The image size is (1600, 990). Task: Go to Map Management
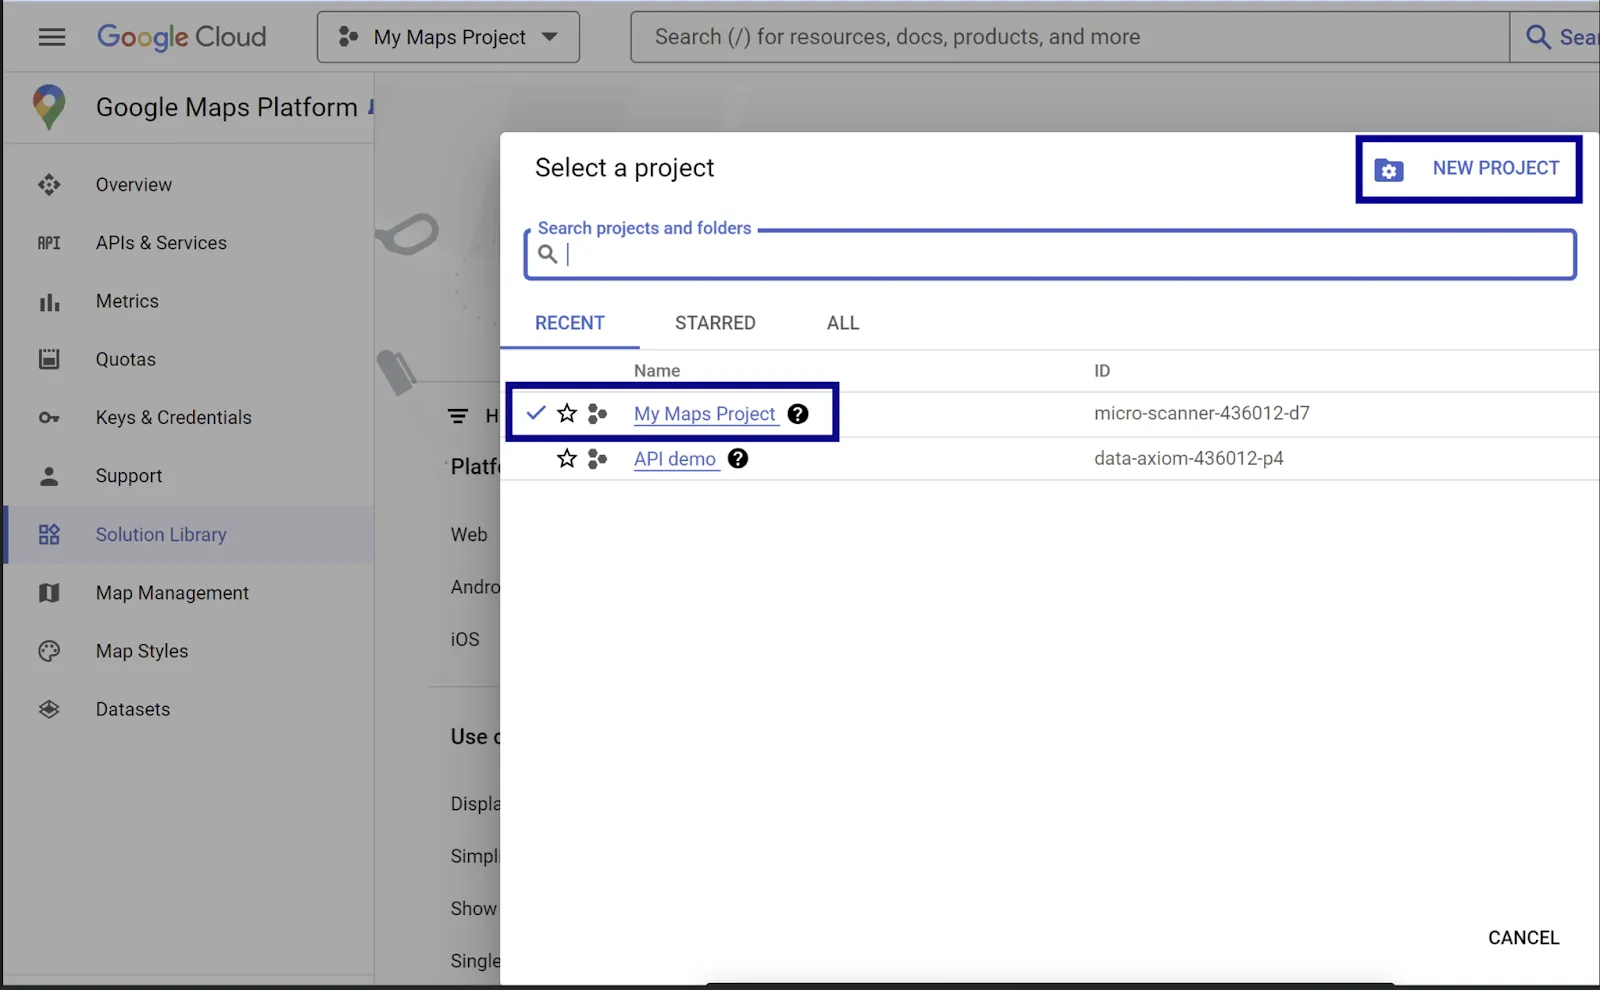click(x=172, y=593)
